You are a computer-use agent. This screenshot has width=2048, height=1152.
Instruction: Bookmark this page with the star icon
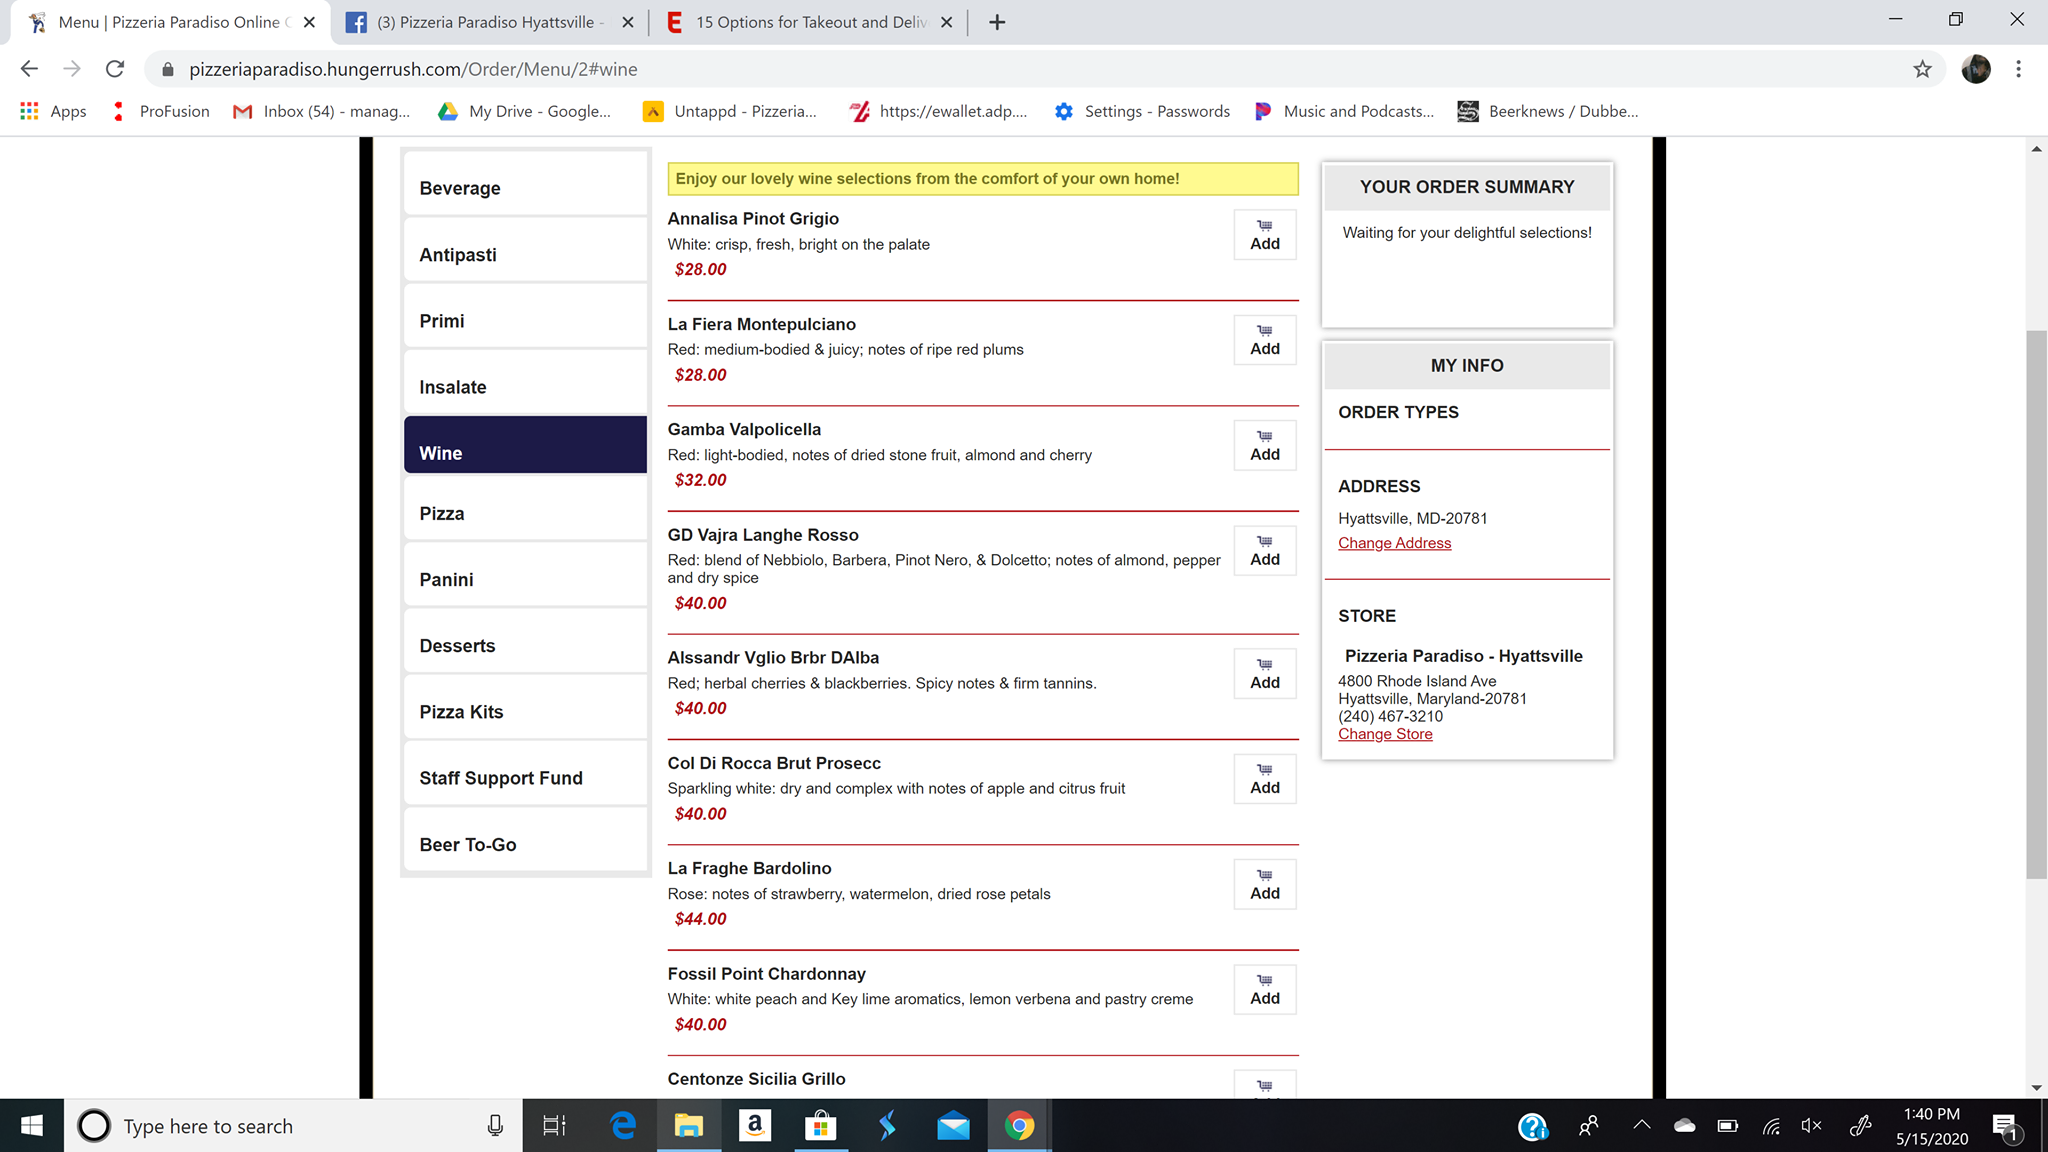click(x=1922, y=69)
